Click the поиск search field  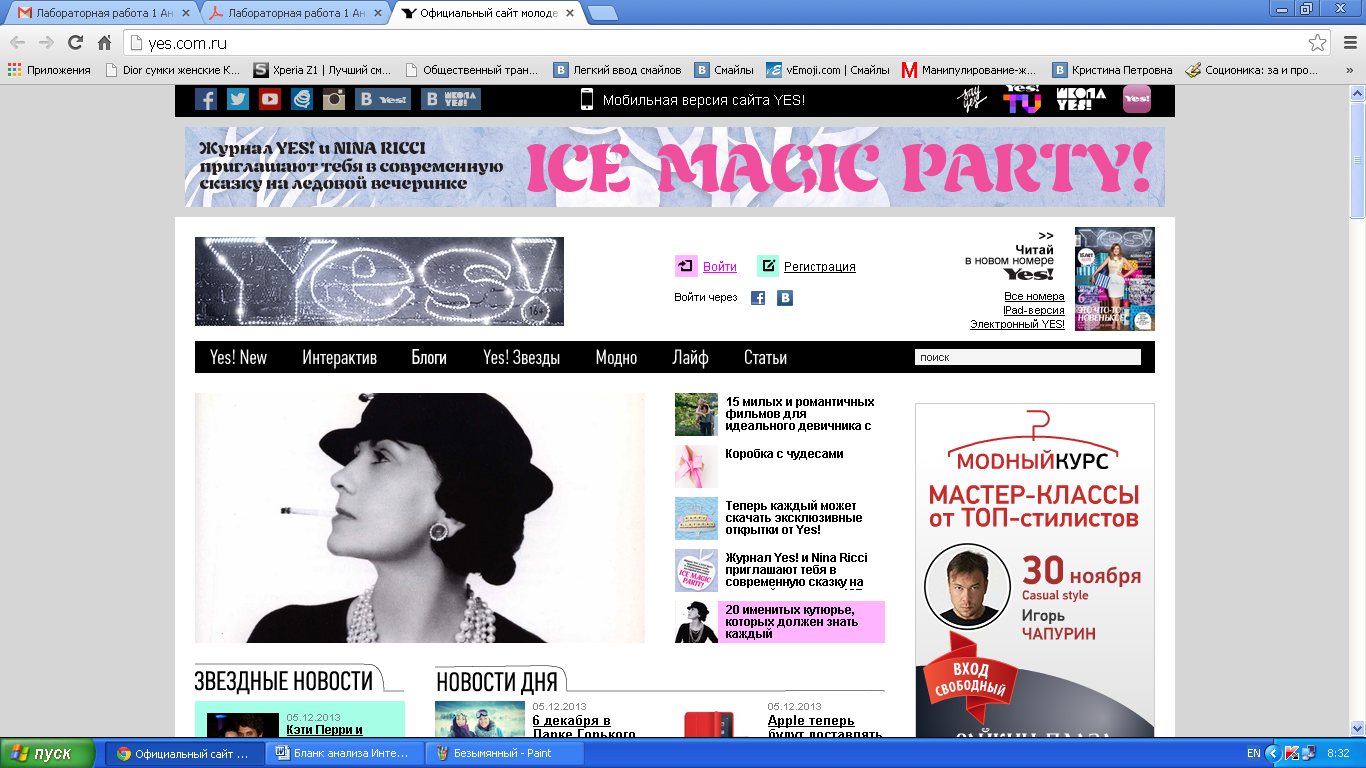pyautogui.click(x=1028, y=357)
